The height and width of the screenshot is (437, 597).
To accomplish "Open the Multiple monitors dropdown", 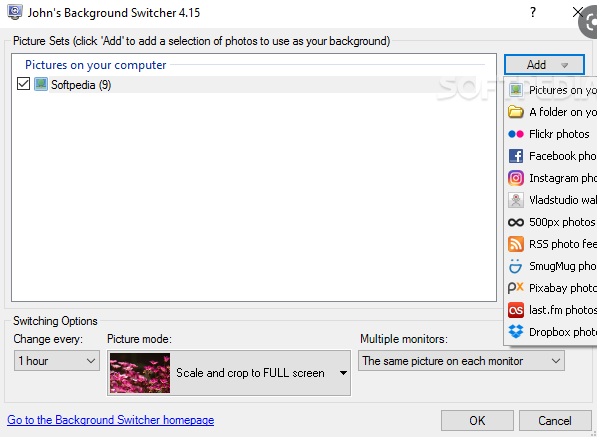I will [x=461, y=360].
